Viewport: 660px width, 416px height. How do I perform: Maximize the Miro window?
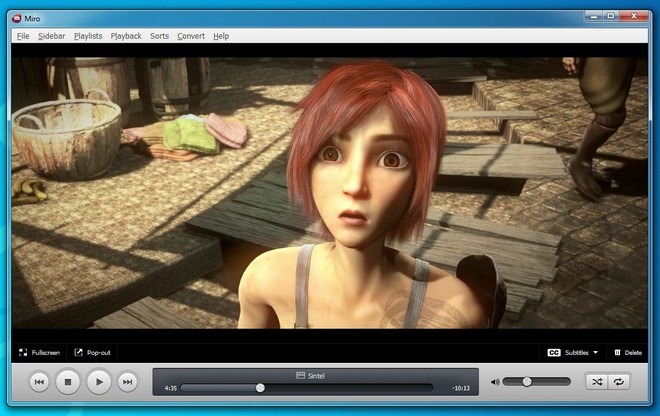click(x=610, y=16)
